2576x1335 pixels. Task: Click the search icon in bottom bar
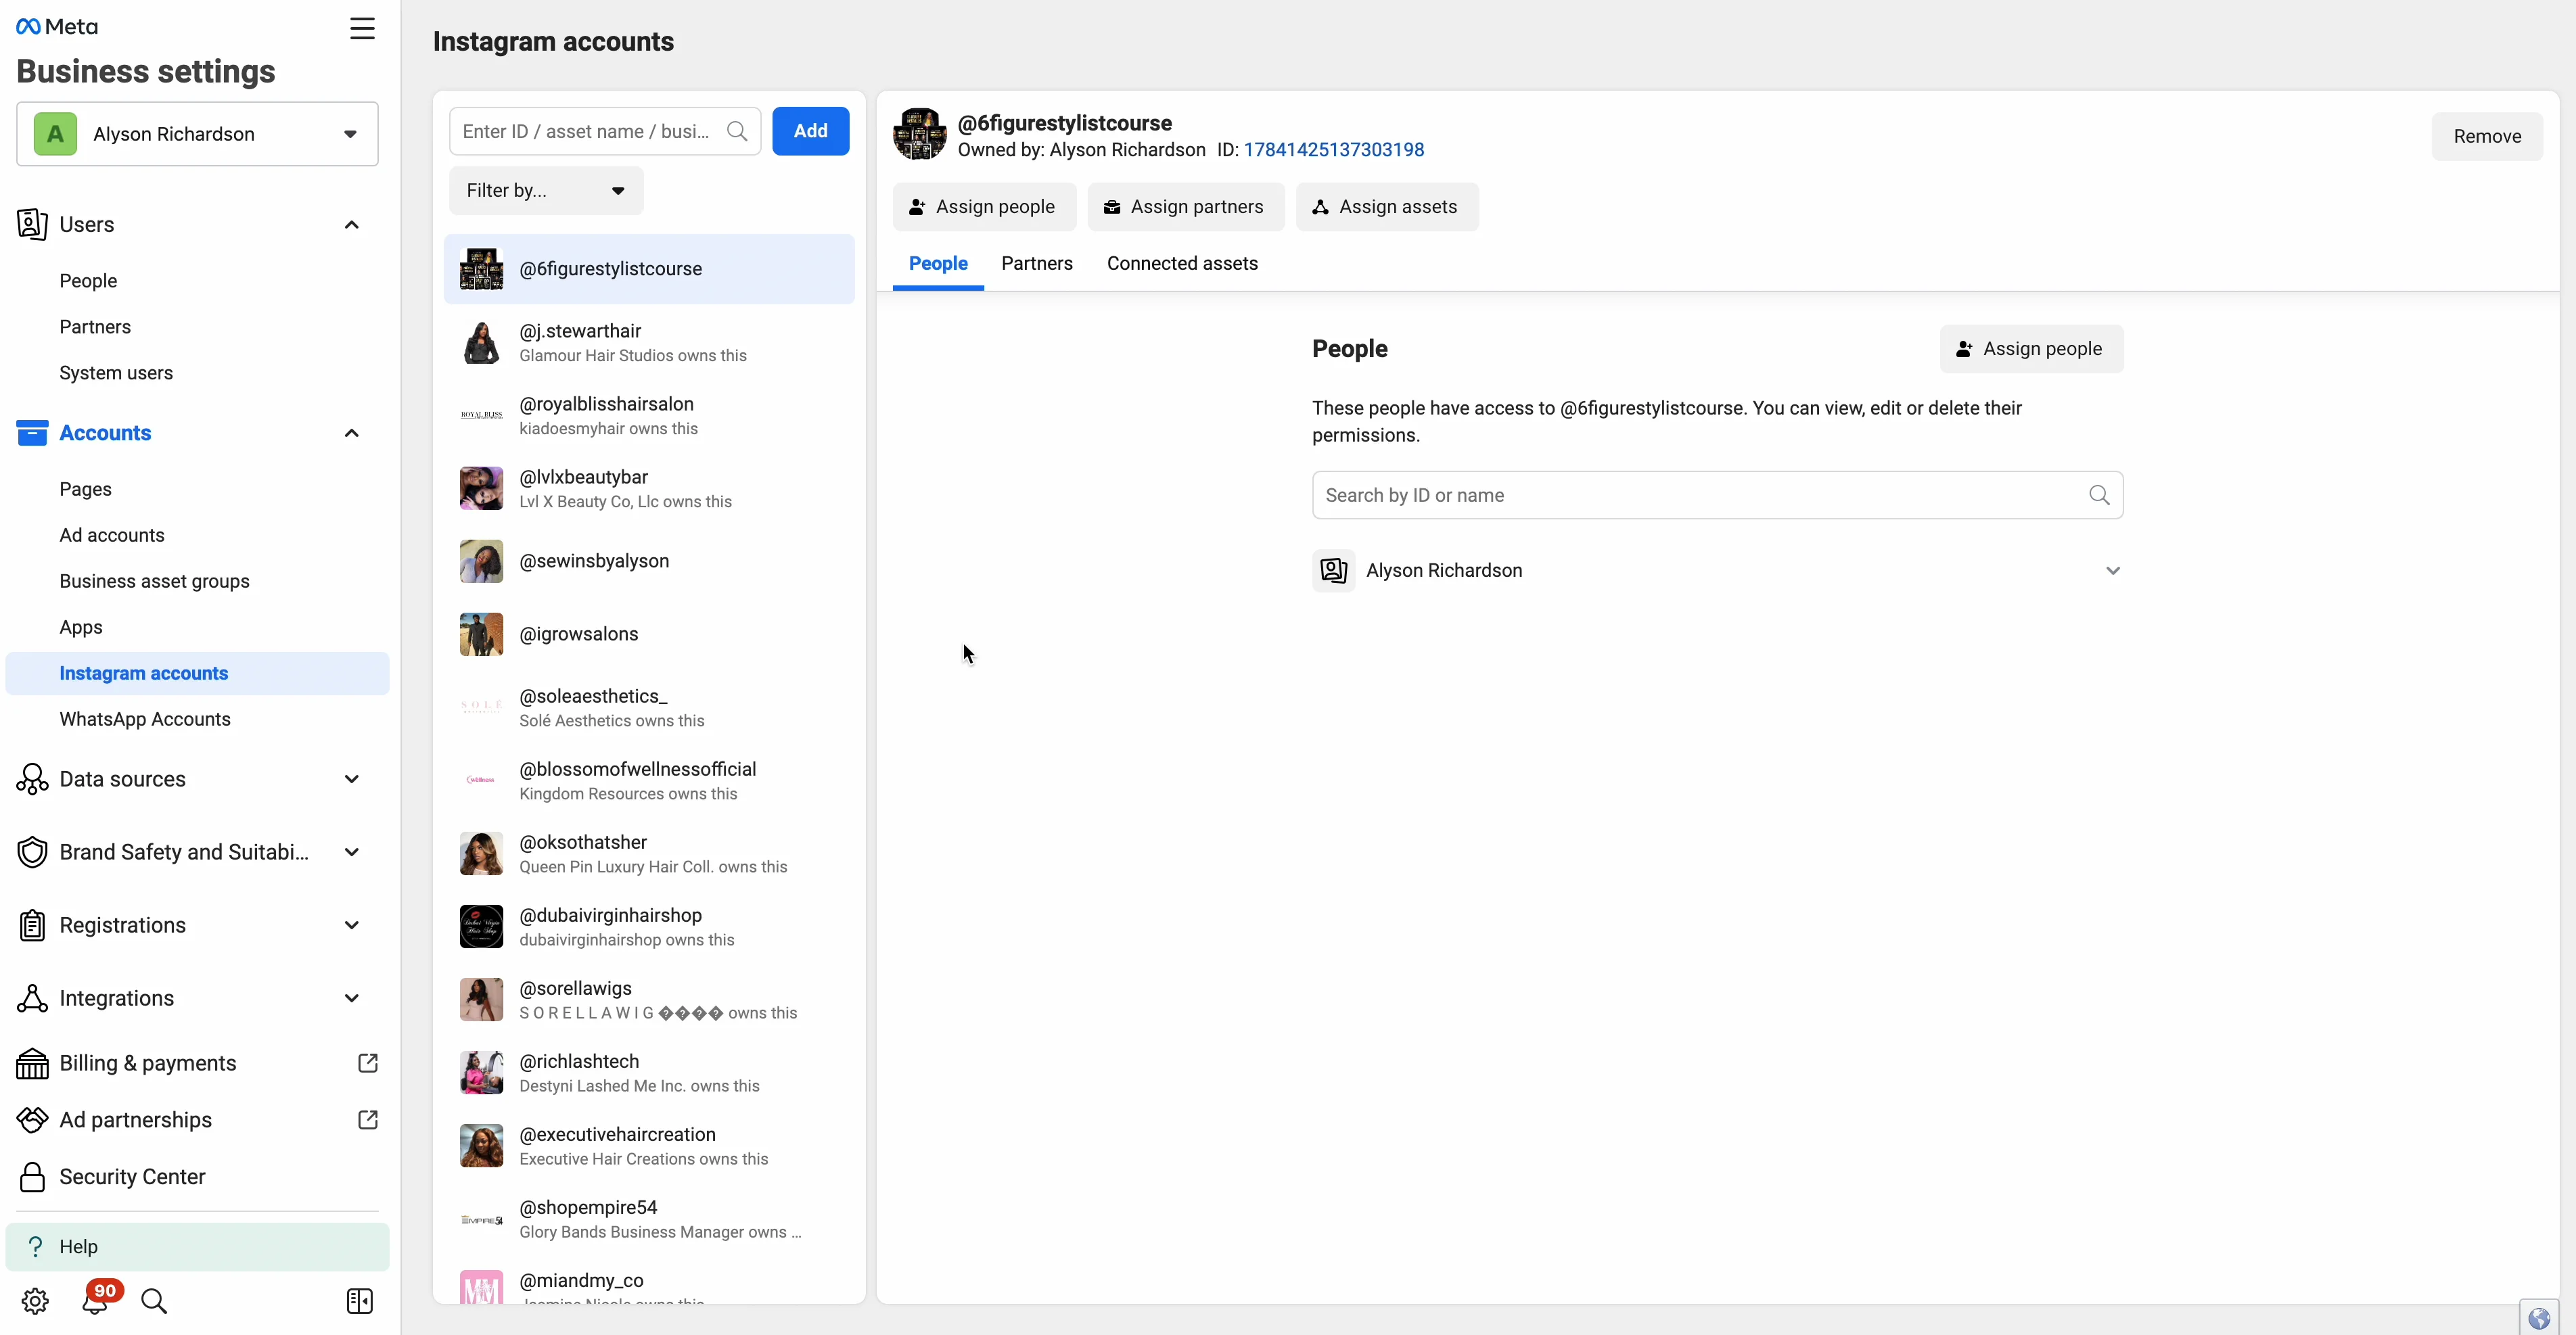point(155,1301)
